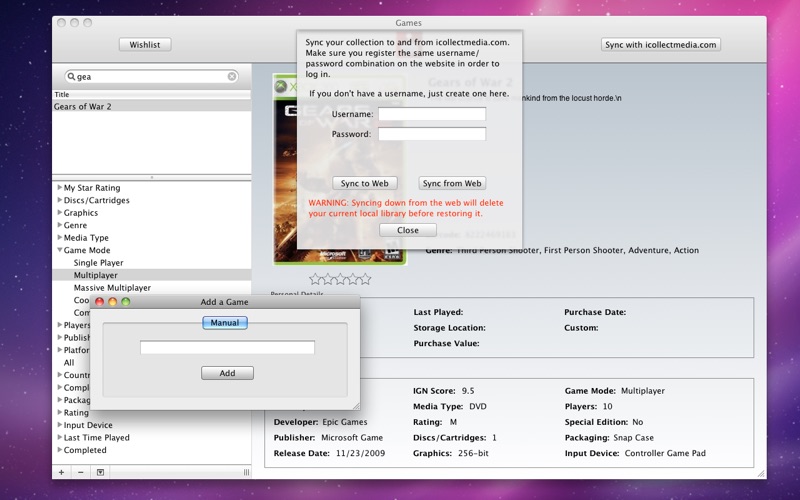The height and width of the screenshot is (500, 800).
Task: Click the Packaging value Snap Case
Action: pyautogui.click(x=633, y=438)
